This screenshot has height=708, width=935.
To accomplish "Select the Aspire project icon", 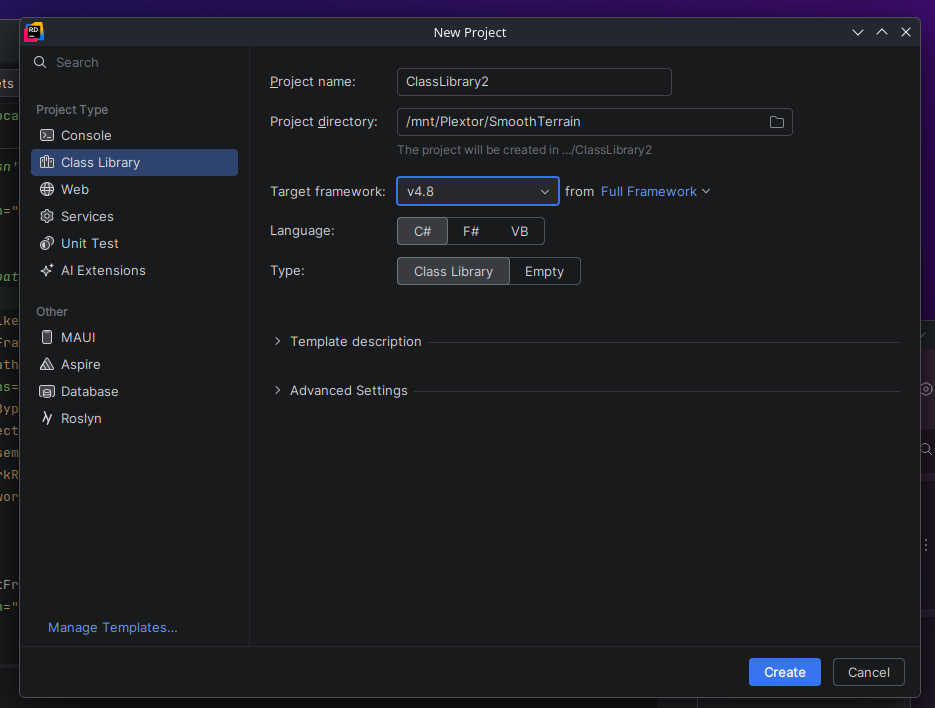I will (x=46, y=364).
